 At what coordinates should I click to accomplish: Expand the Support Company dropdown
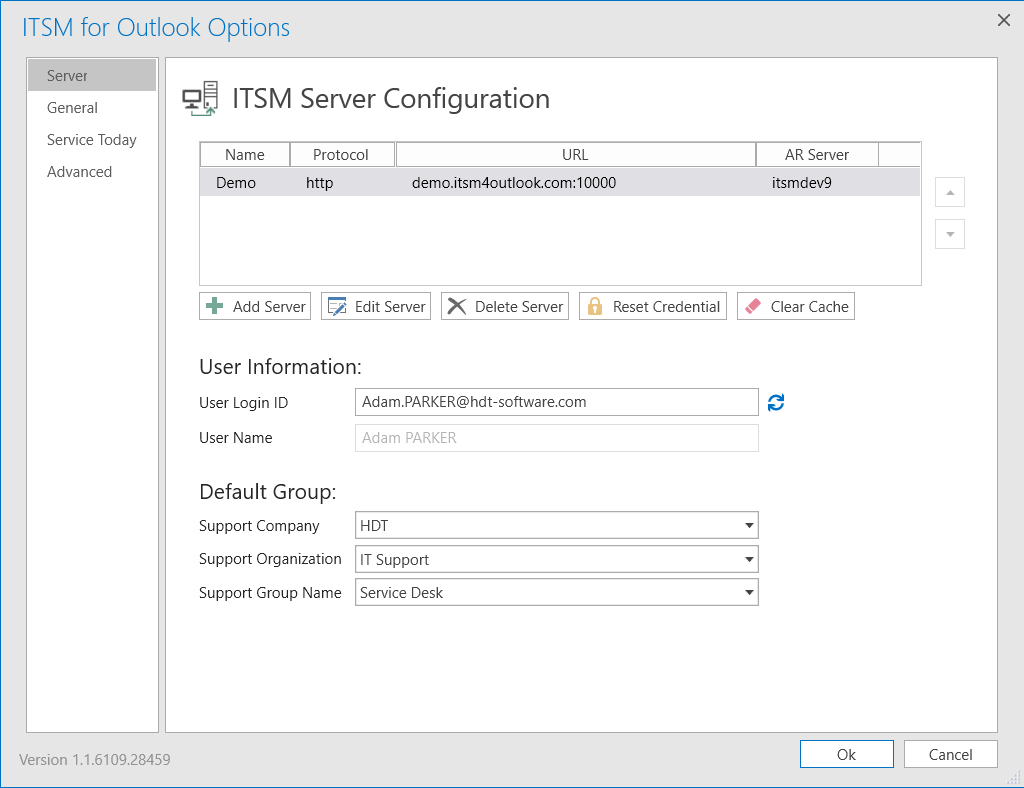[749, 526]
